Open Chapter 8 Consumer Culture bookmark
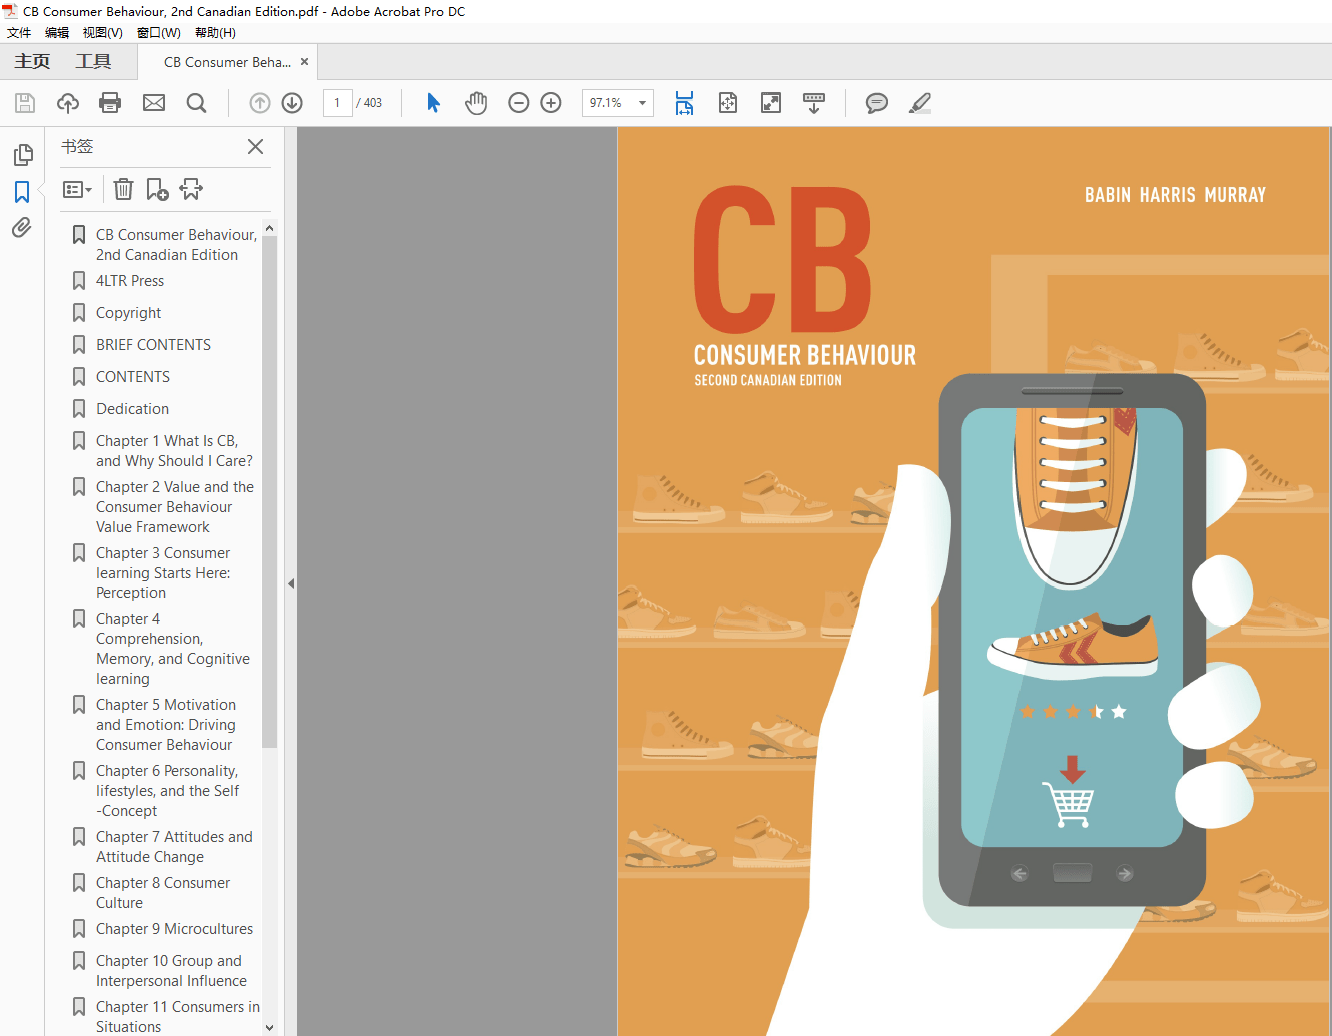This screenshot has width=1332, height=1036. click(163, 893)
